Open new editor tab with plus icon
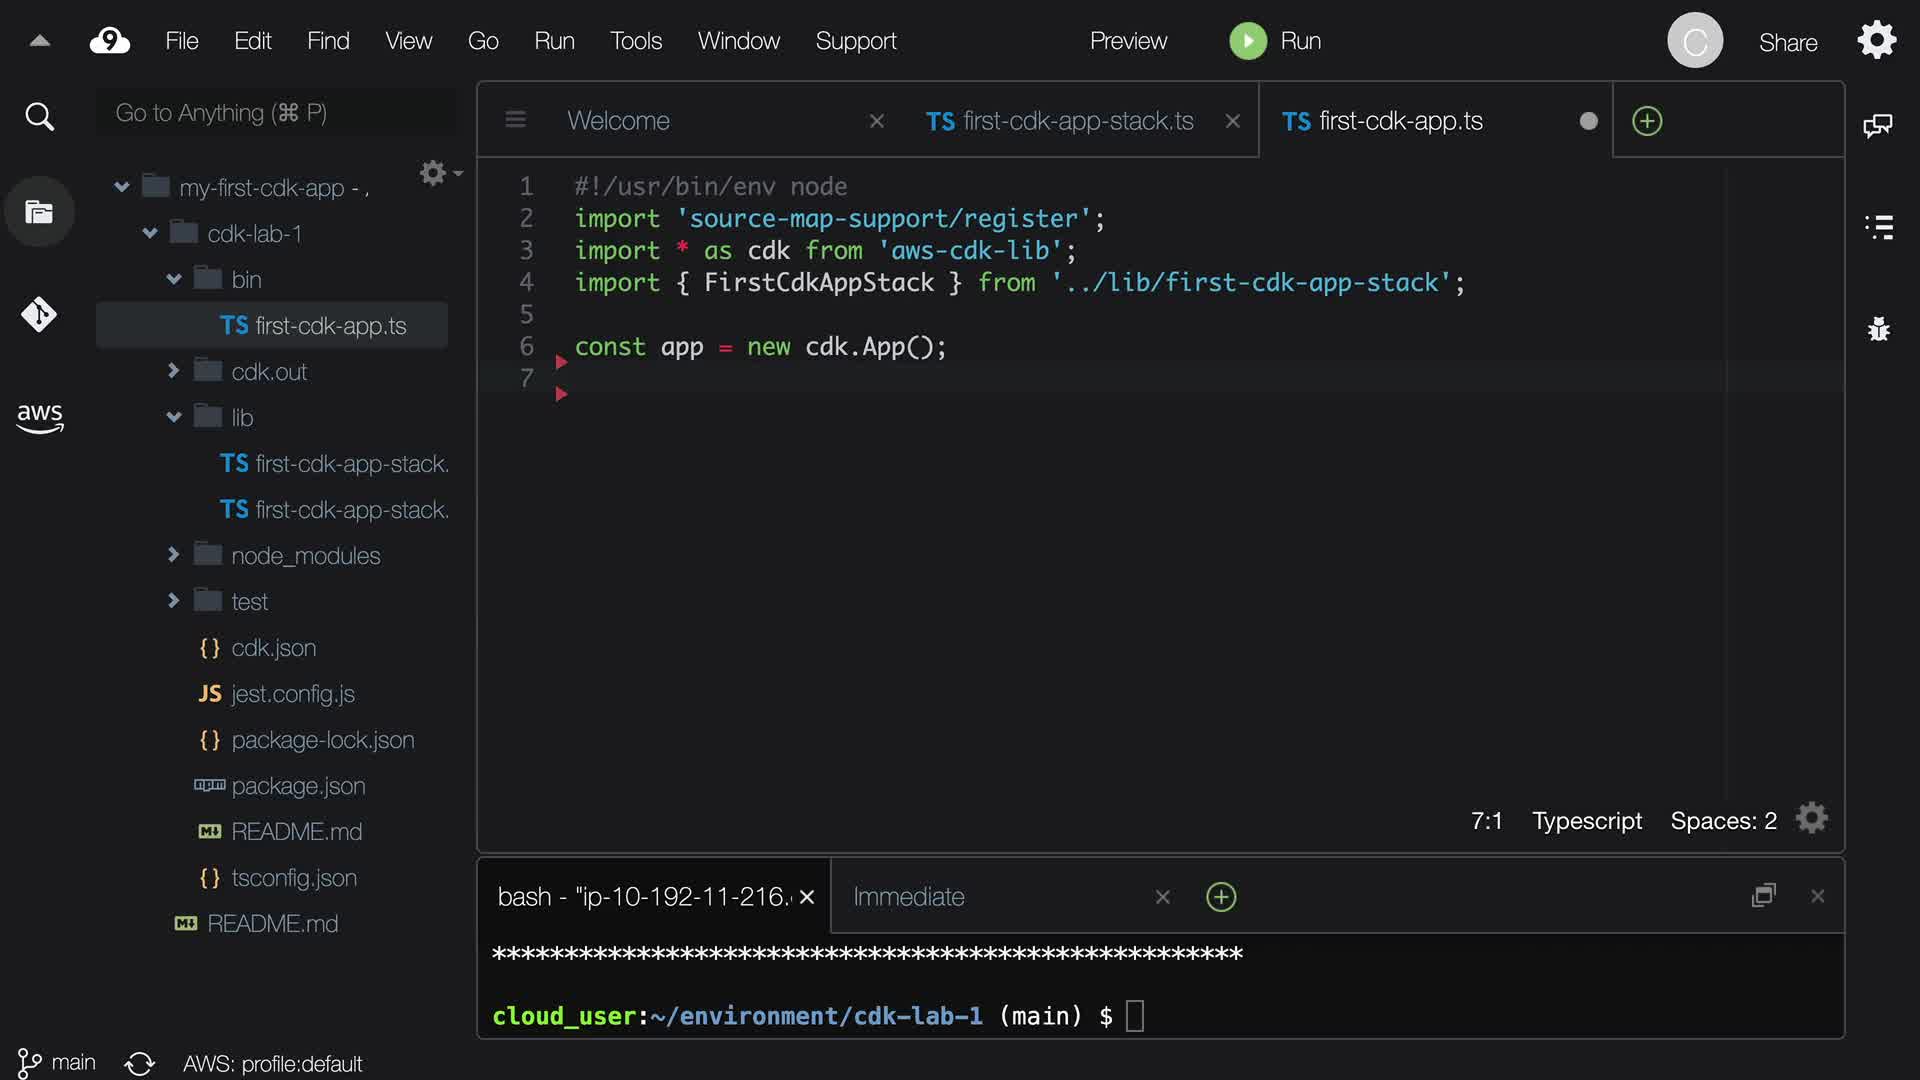The image size is (1920, 1080). point(1647,121)
